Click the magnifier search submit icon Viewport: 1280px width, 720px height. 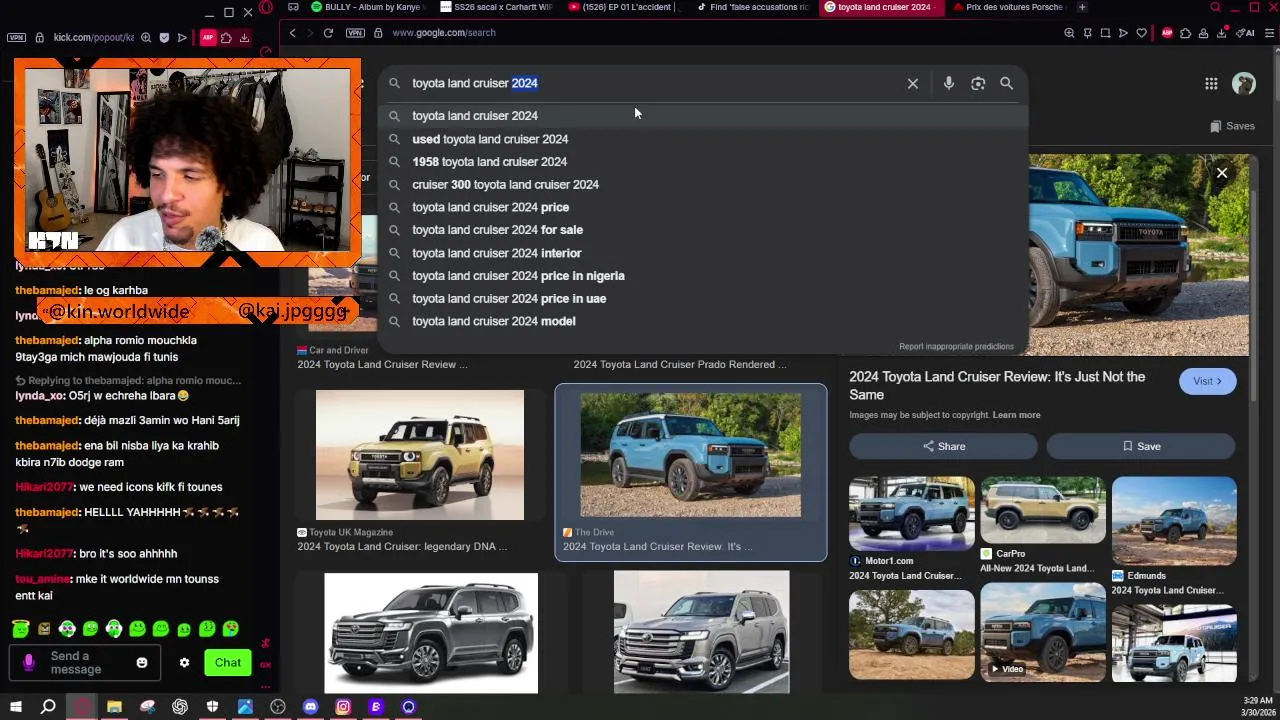[1007, 84]
